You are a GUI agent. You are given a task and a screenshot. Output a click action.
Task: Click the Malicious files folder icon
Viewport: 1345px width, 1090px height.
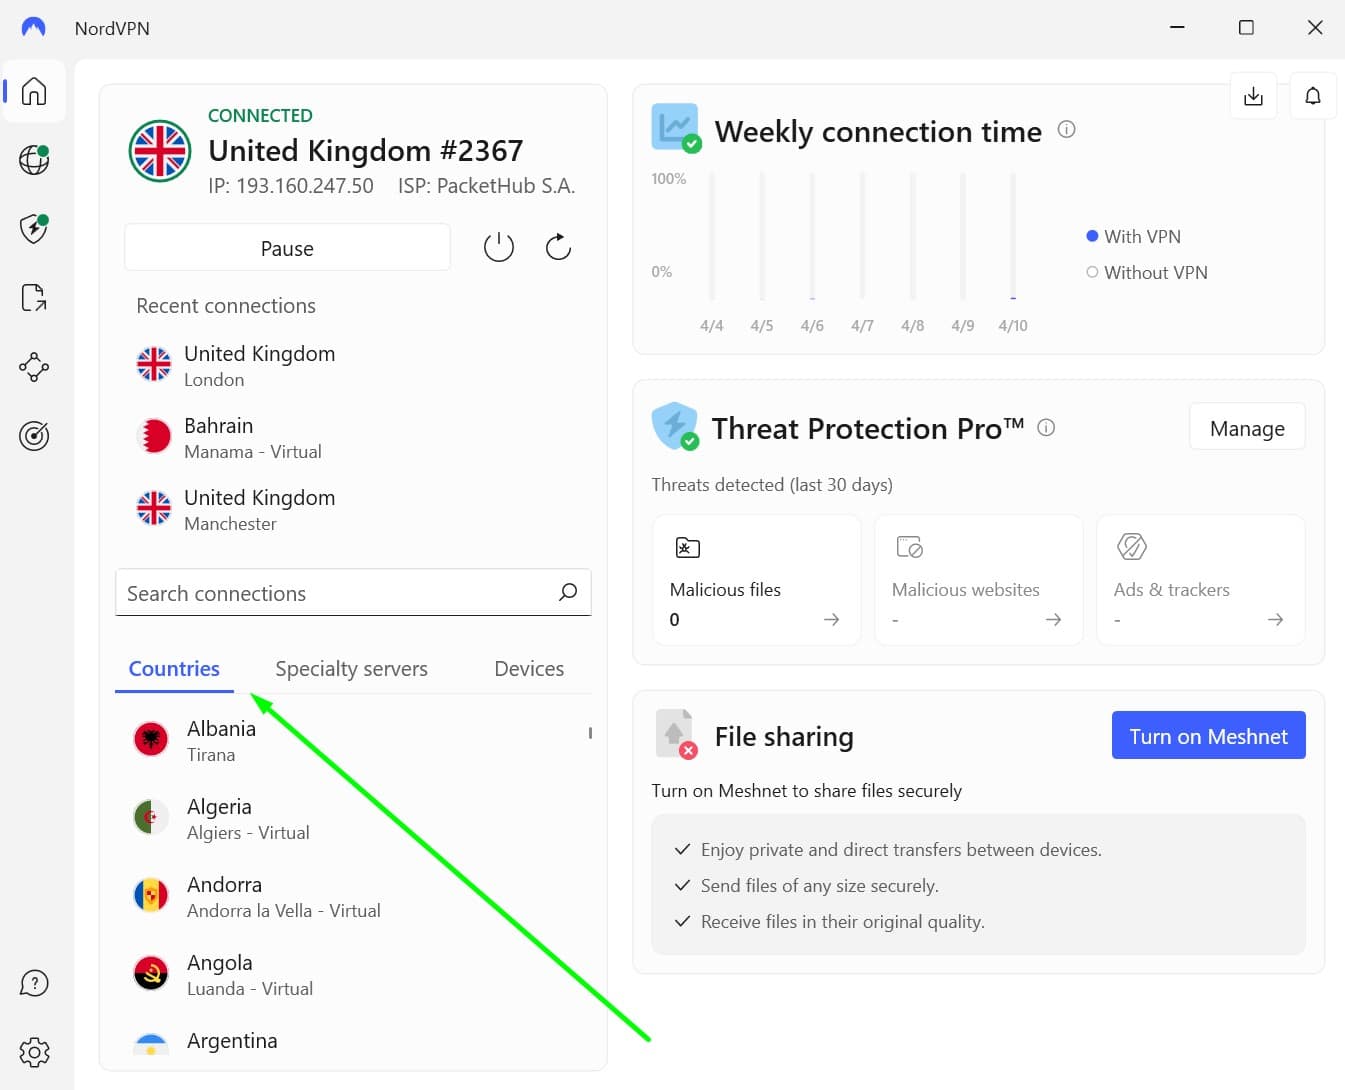click(688, 547)
